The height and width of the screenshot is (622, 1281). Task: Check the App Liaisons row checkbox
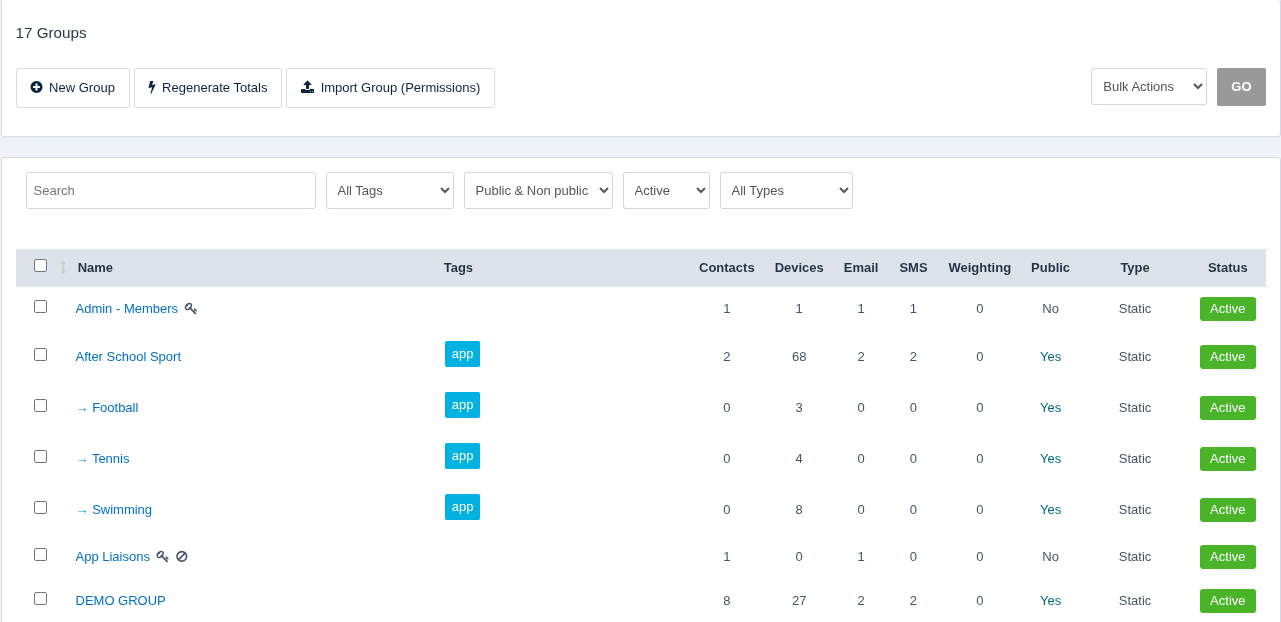pyautogui.click(x=40, y=555)
